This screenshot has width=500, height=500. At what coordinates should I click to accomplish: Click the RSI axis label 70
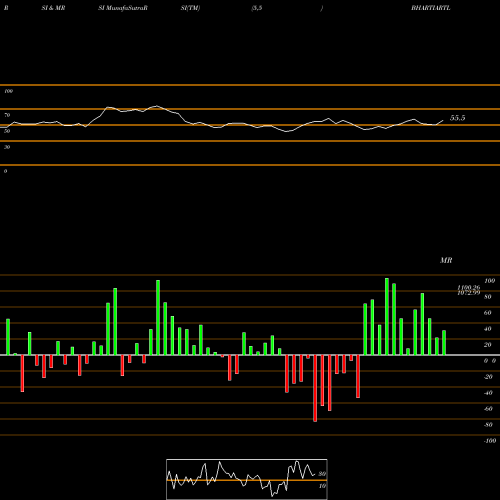7,115
